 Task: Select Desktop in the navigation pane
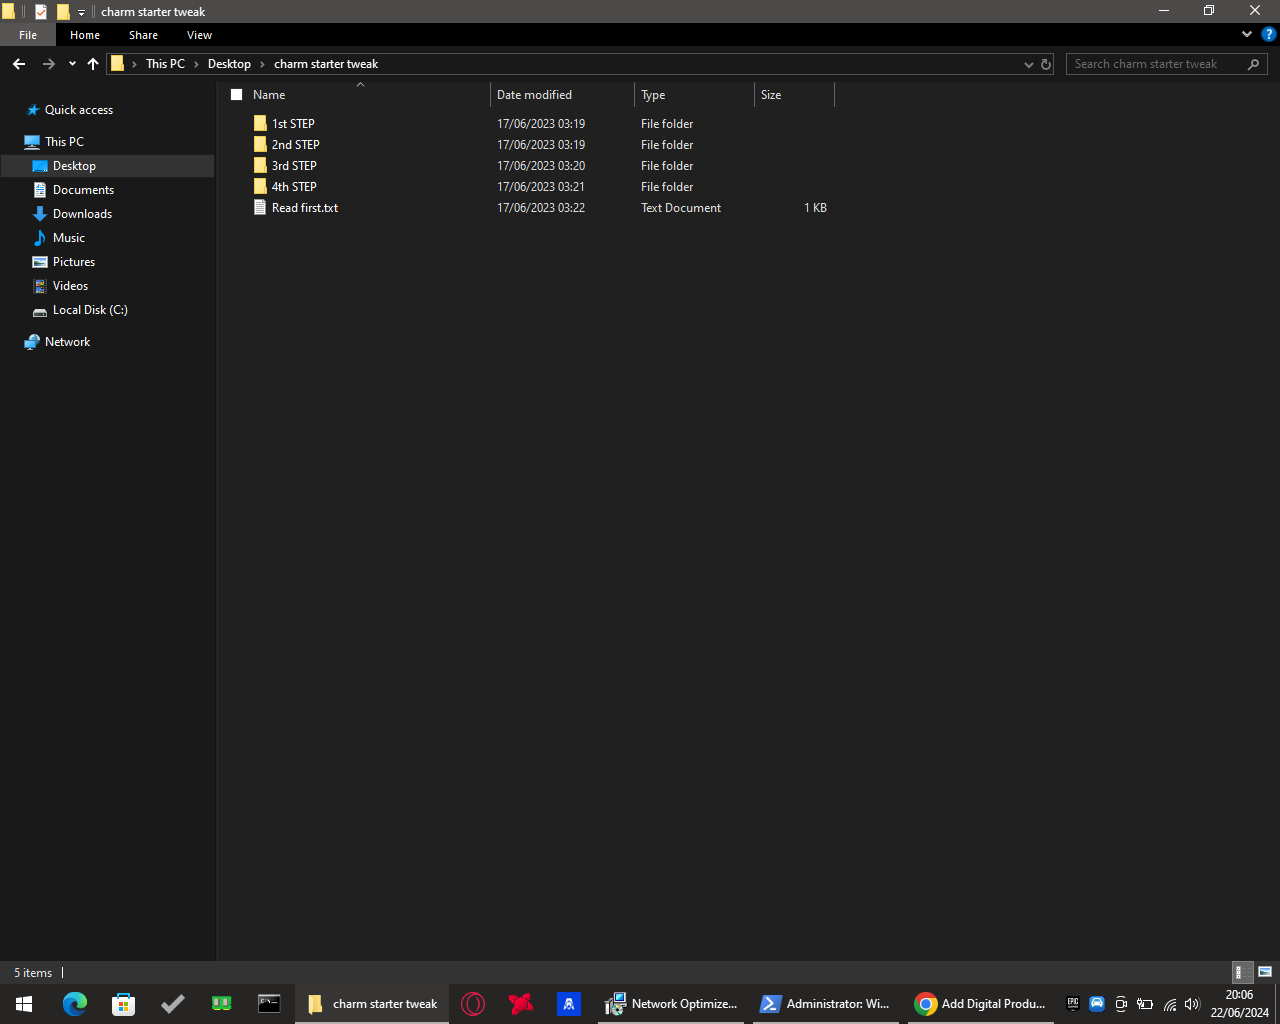107,166
